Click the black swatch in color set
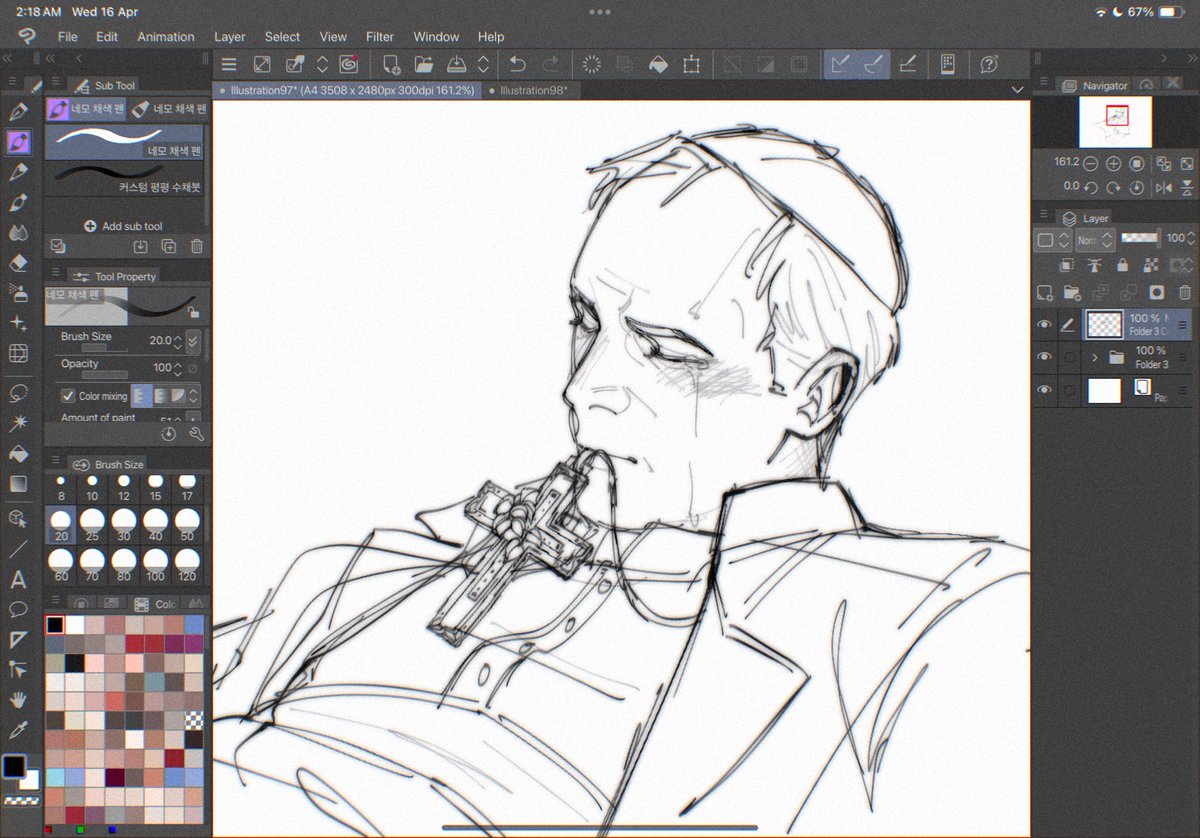Screen dimensions: 1200x838 [55, 625]
